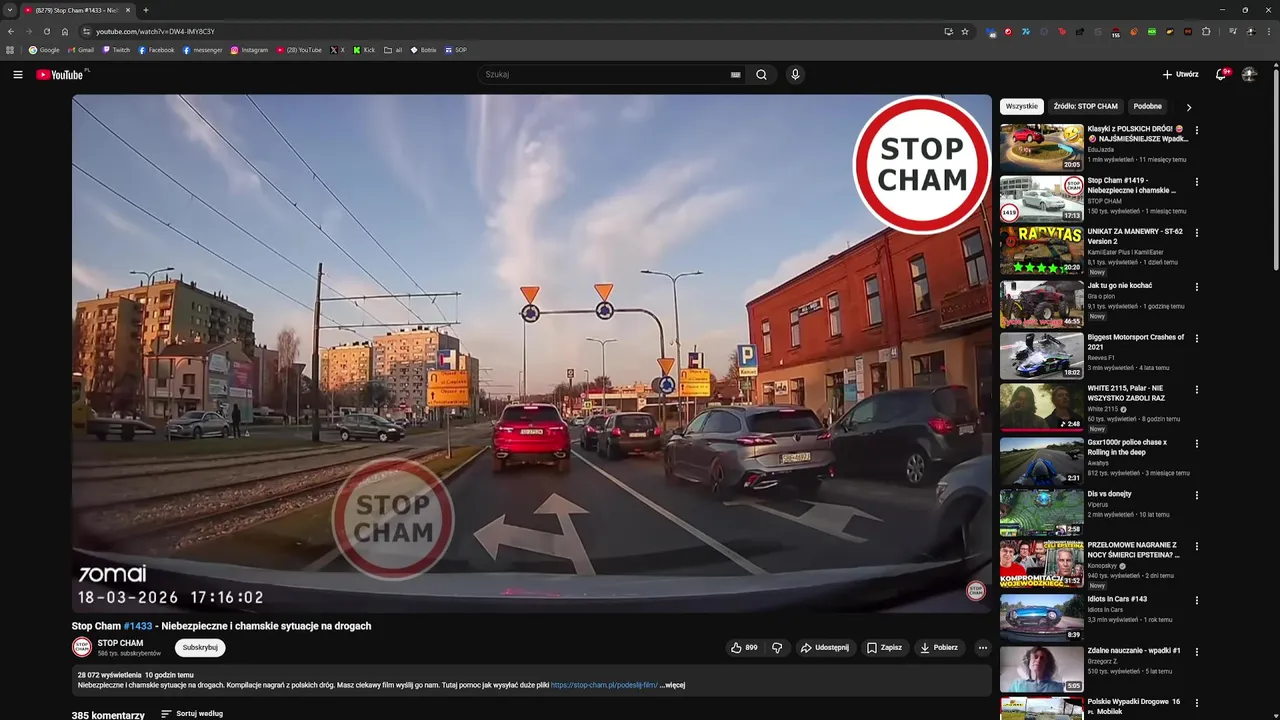
Task: Open options for Klasyki z POLSKICH DRÓG video
Action: click(x=1196, y=130)
